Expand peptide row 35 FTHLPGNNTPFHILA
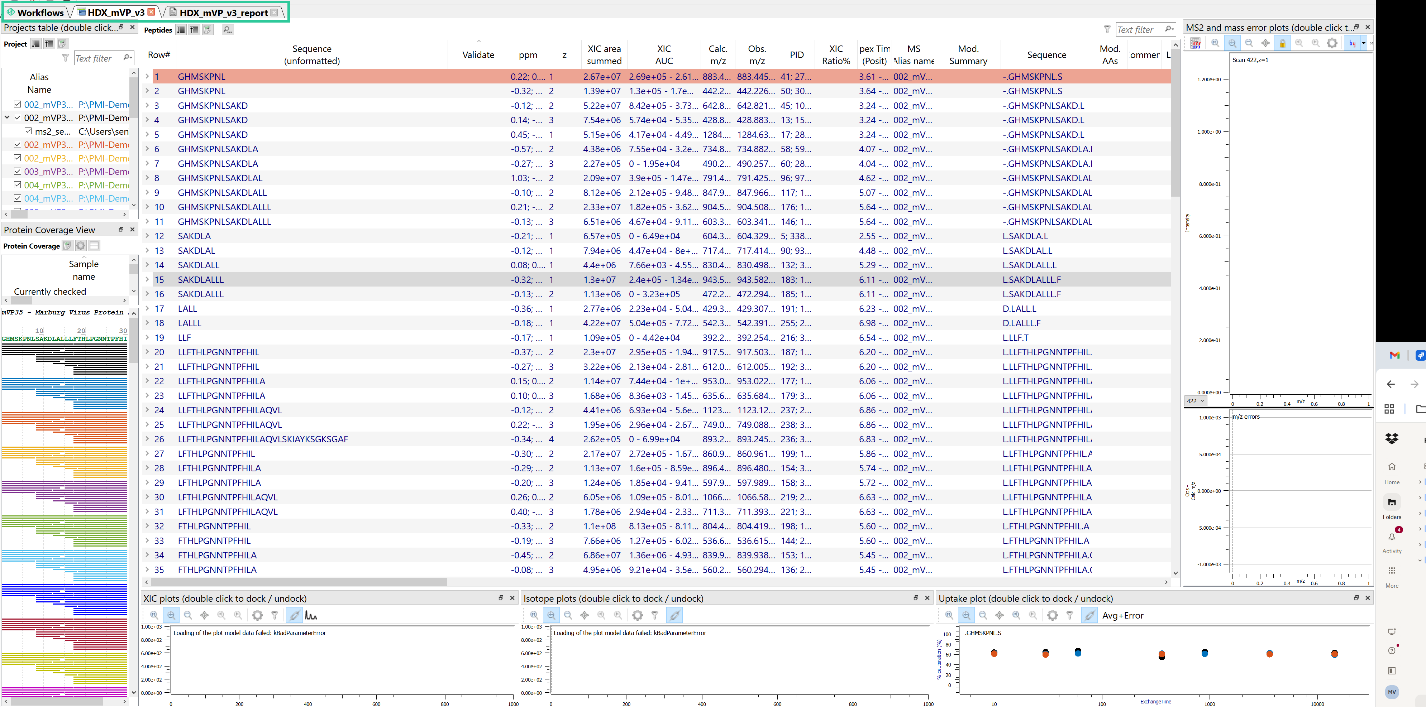The width and height of the screenshot is (1426, 707). [x=147, y=569]
